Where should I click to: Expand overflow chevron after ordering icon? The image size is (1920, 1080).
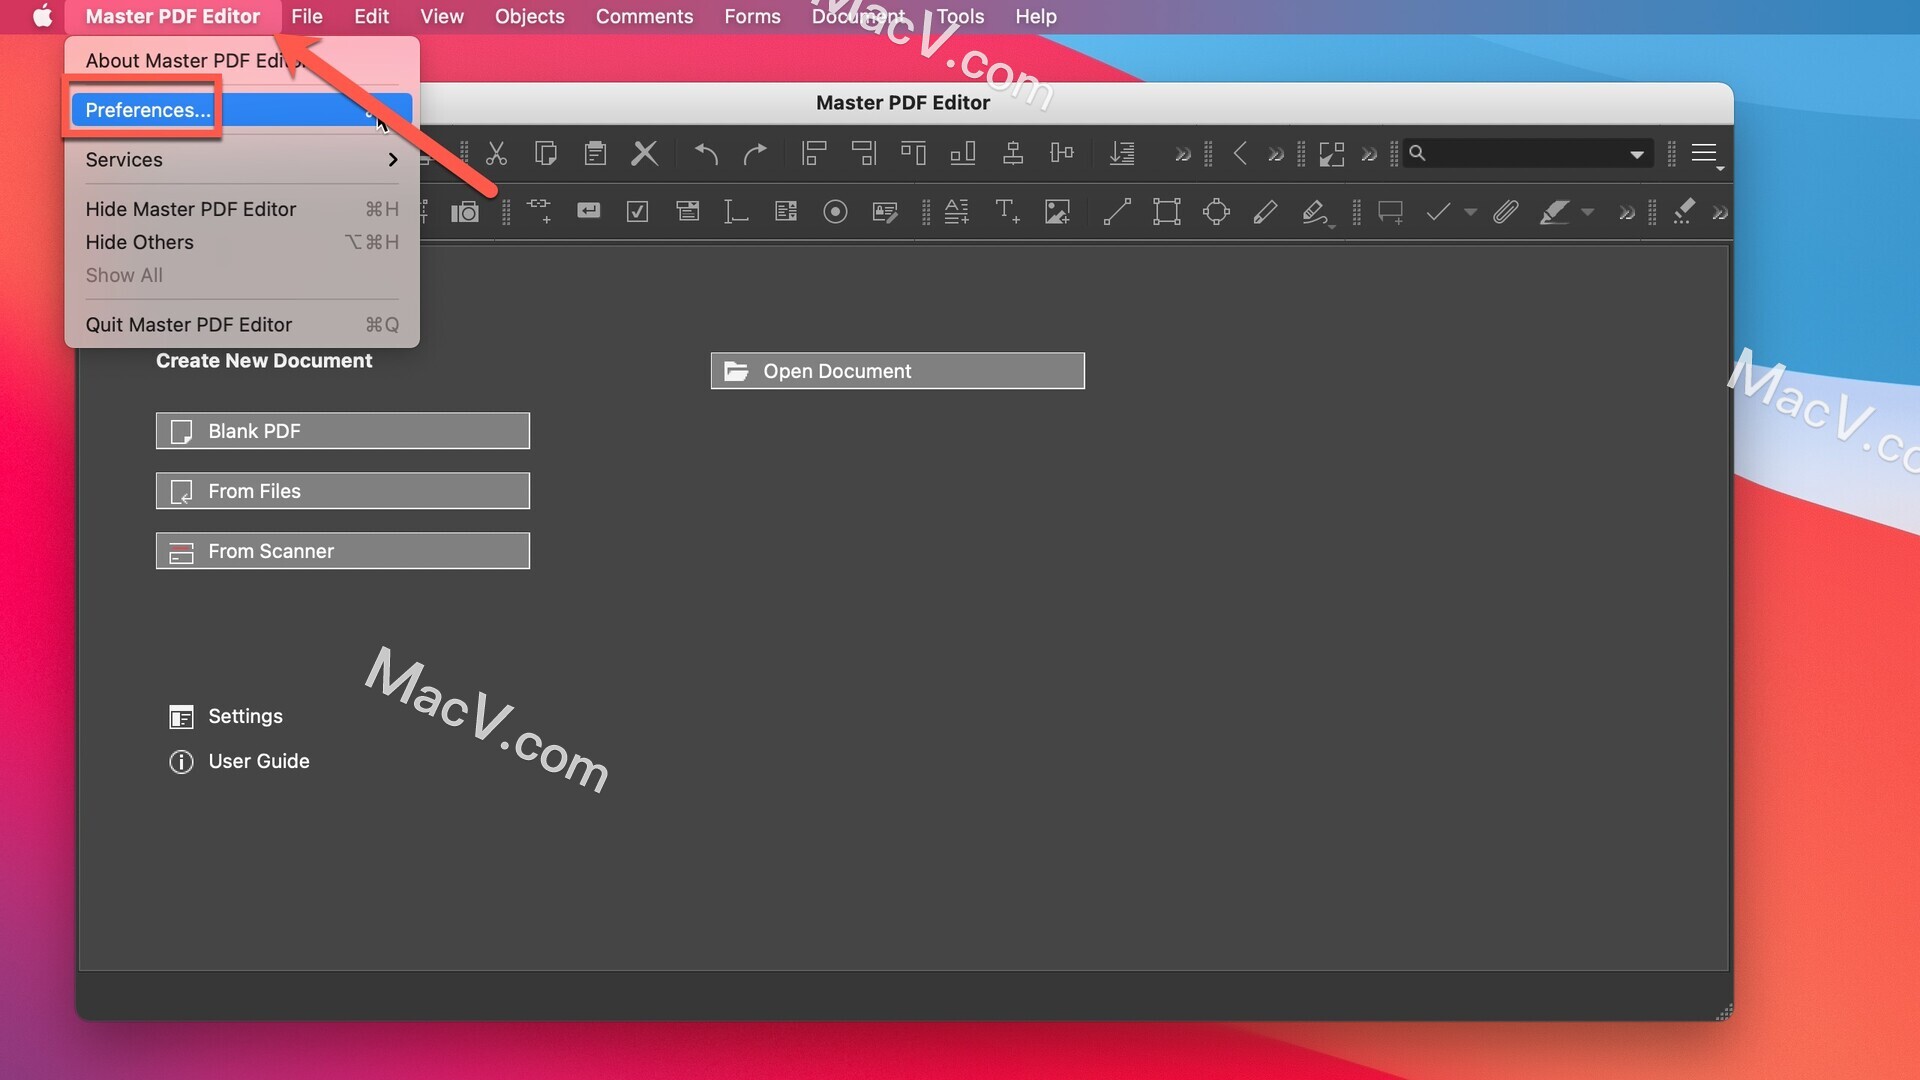click(1182, 154)
